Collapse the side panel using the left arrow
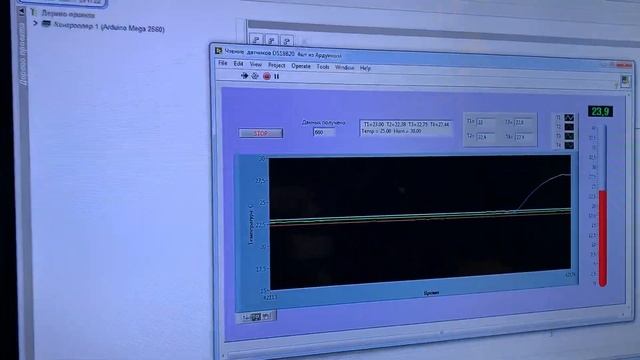The width and height of the screenshot is (640, 360). [x=22, y=12]
